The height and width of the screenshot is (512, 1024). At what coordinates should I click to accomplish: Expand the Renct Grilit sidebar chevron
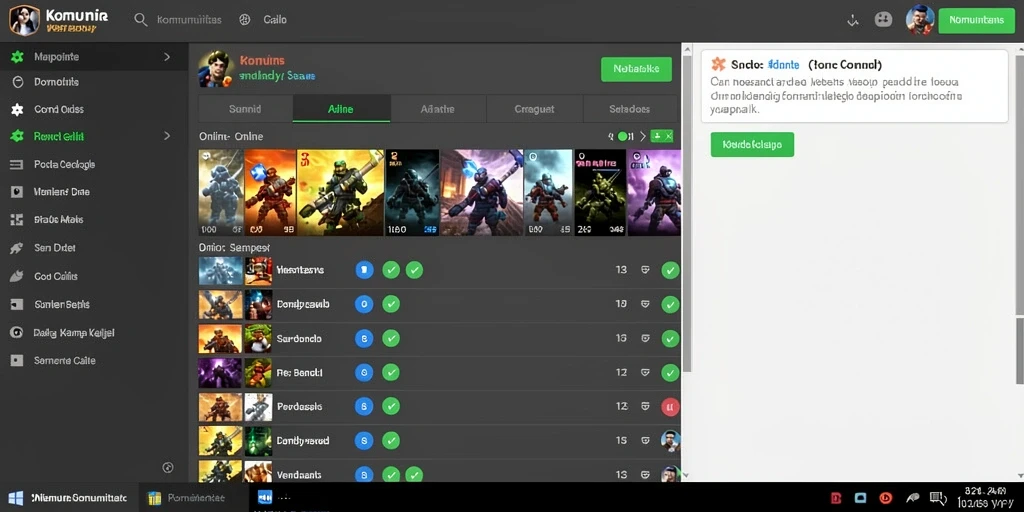click(167, 136)
